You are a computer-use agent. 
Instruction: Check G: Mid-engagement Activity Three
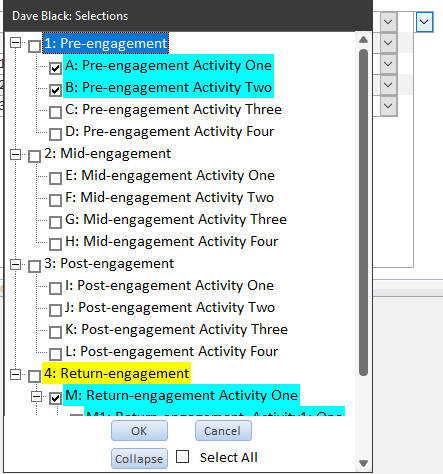pos(55,222)
